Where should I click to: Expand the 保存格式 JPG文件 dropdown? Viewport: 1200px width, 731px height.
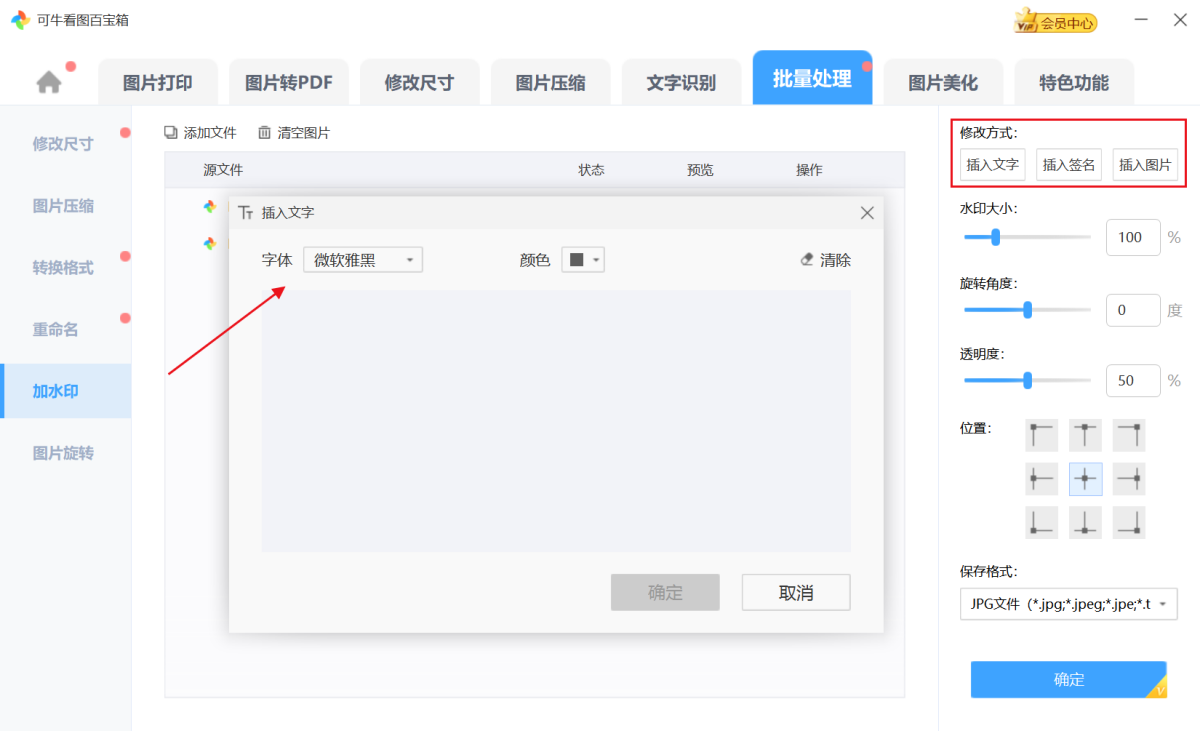(1068, 604)
